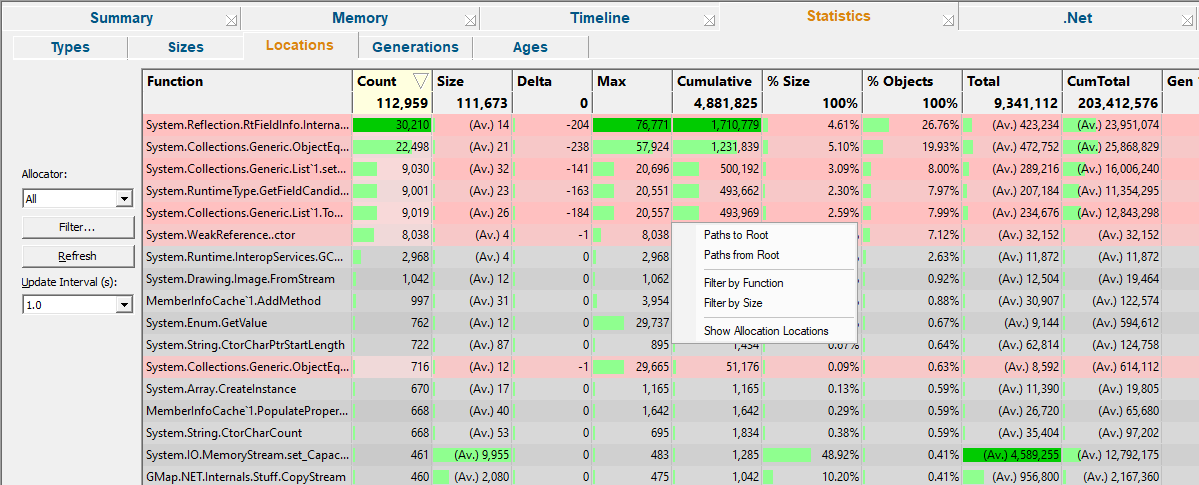Choose Paths to Root from context menu

[x=736, y=236]
